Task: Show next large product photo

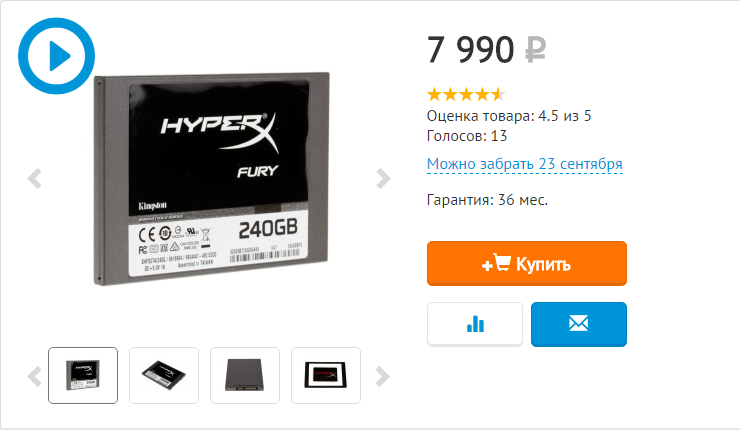Action: click(x=383, y=178)
